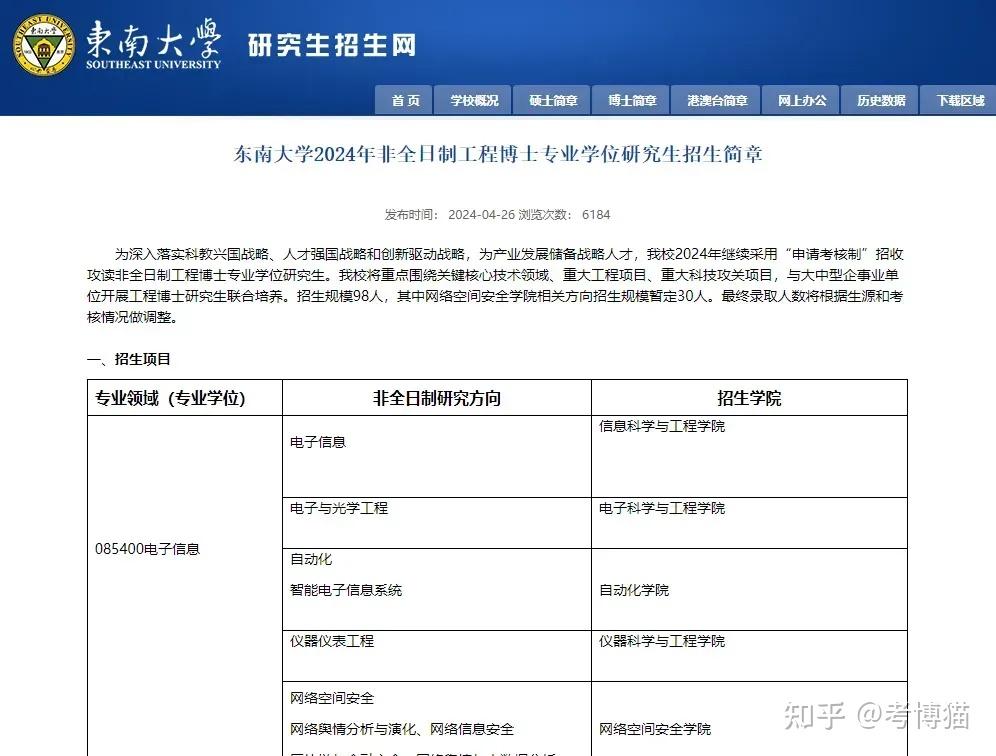Click the text 网络舆情分析与演化、网络信息安全

[401, 729]
